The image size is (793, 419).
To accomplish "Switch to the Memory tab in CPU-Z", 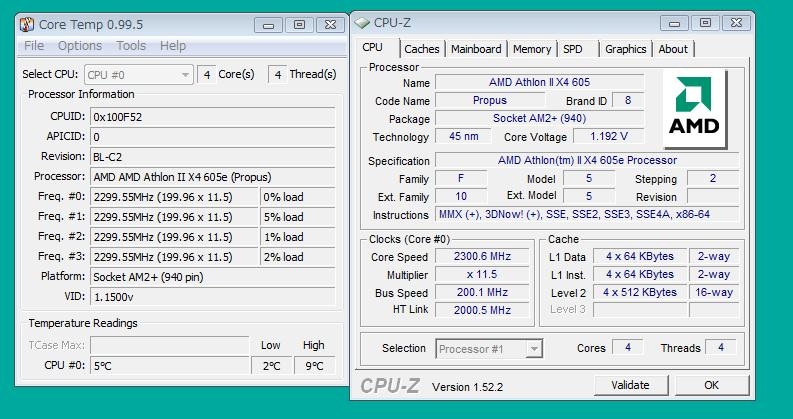I will (x=532, y=49).
